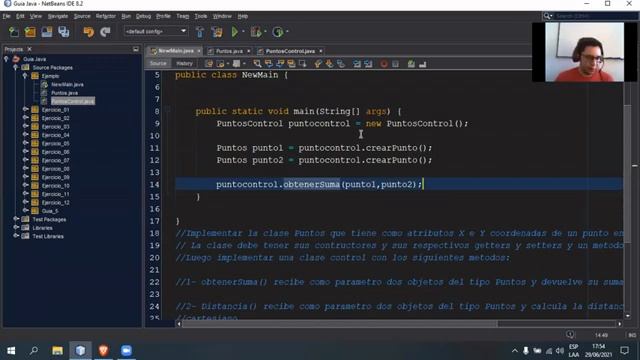Open the Profile Project dropdown arrow
Screen dimensions: 640x360
287,32
